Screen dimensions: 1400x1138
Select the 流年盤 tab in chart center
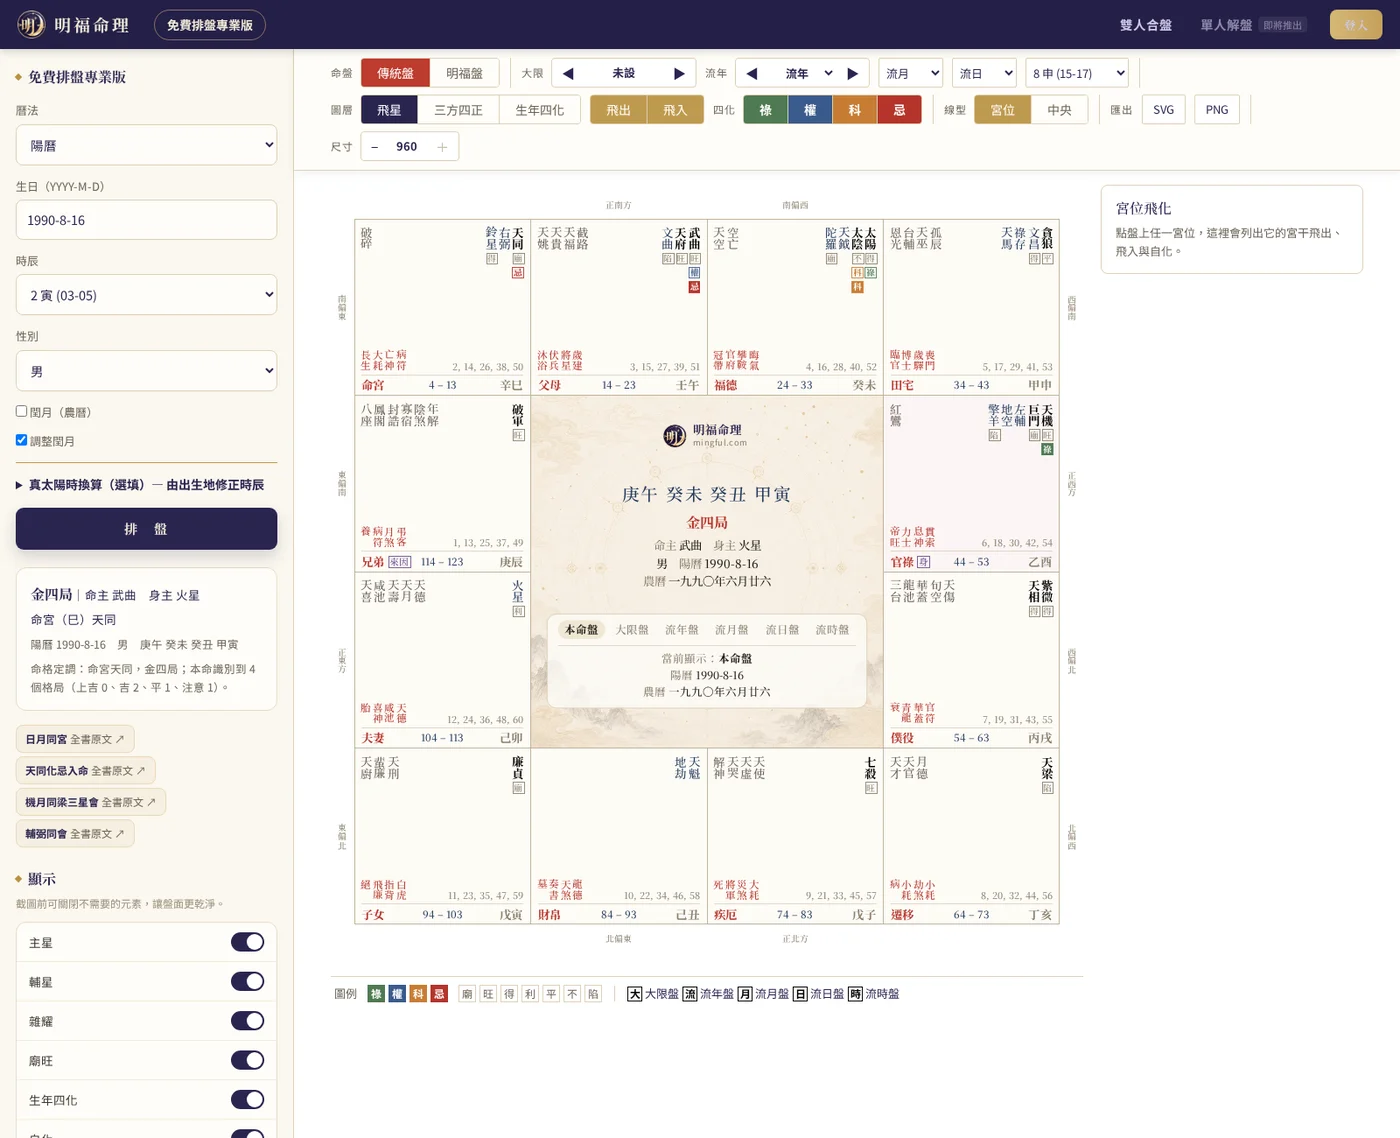click(x=681, y=630)
